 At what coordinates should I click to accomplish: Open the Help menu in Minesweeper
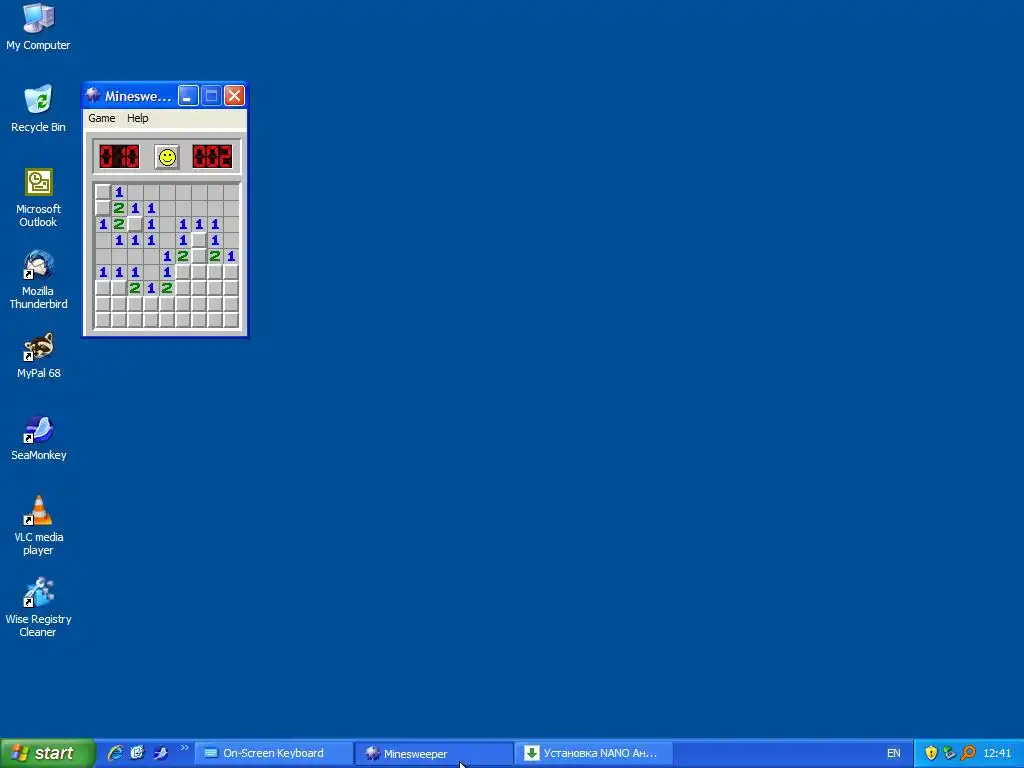pyautogui.click(x=138, y=118)
